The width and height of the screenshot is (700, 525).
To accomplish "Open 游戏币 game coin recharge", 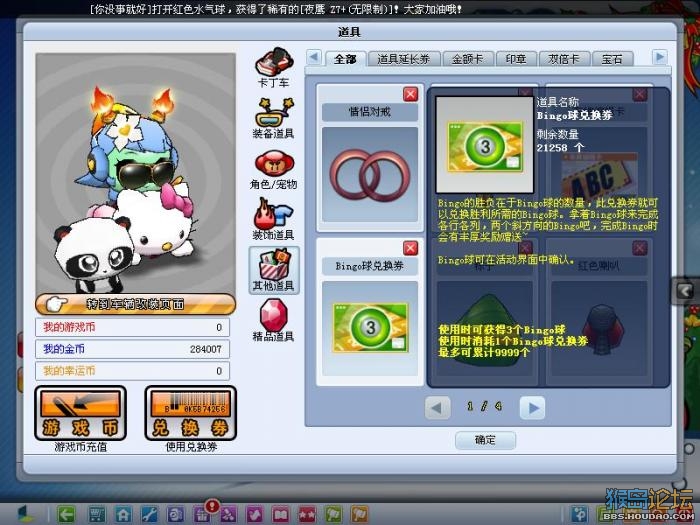I will pos(81,413).
